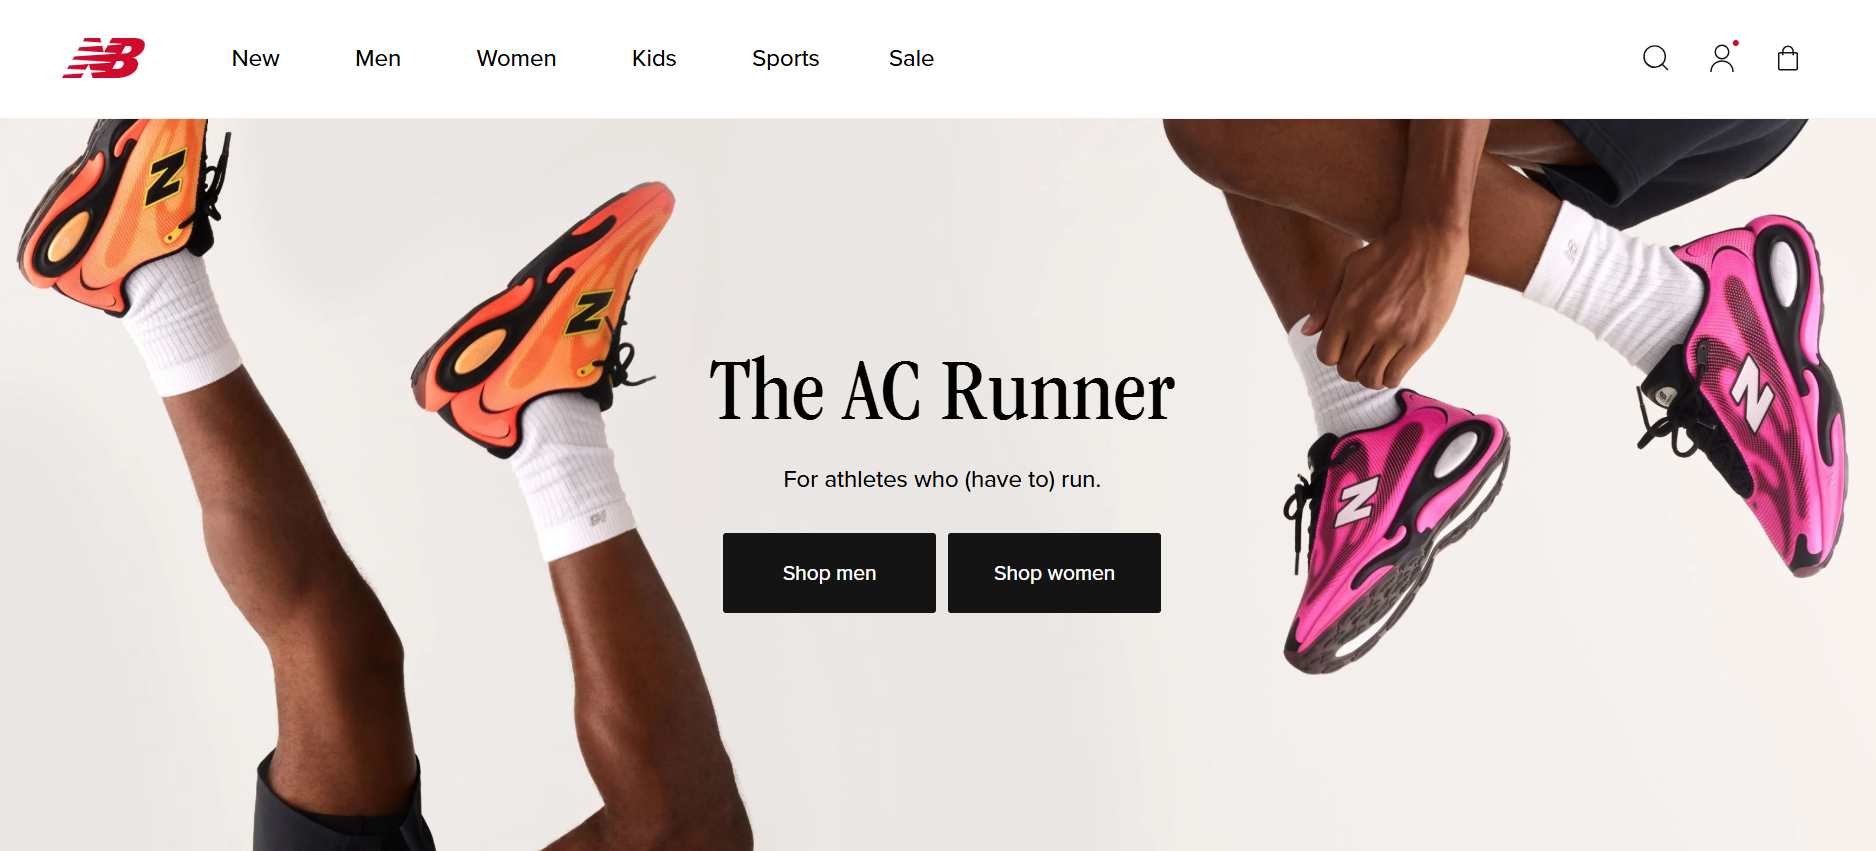1876x851 pixels.
Task: Click the tagline For athletes who run
Action: (x=942, y=480)
